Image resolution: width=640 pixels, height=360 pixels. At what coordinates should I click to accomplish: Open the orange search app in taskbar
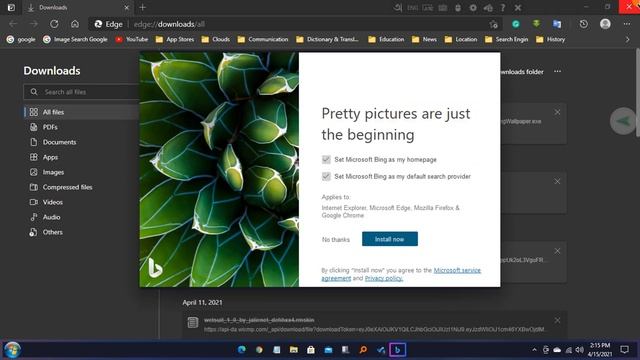[x=363, y=350]
